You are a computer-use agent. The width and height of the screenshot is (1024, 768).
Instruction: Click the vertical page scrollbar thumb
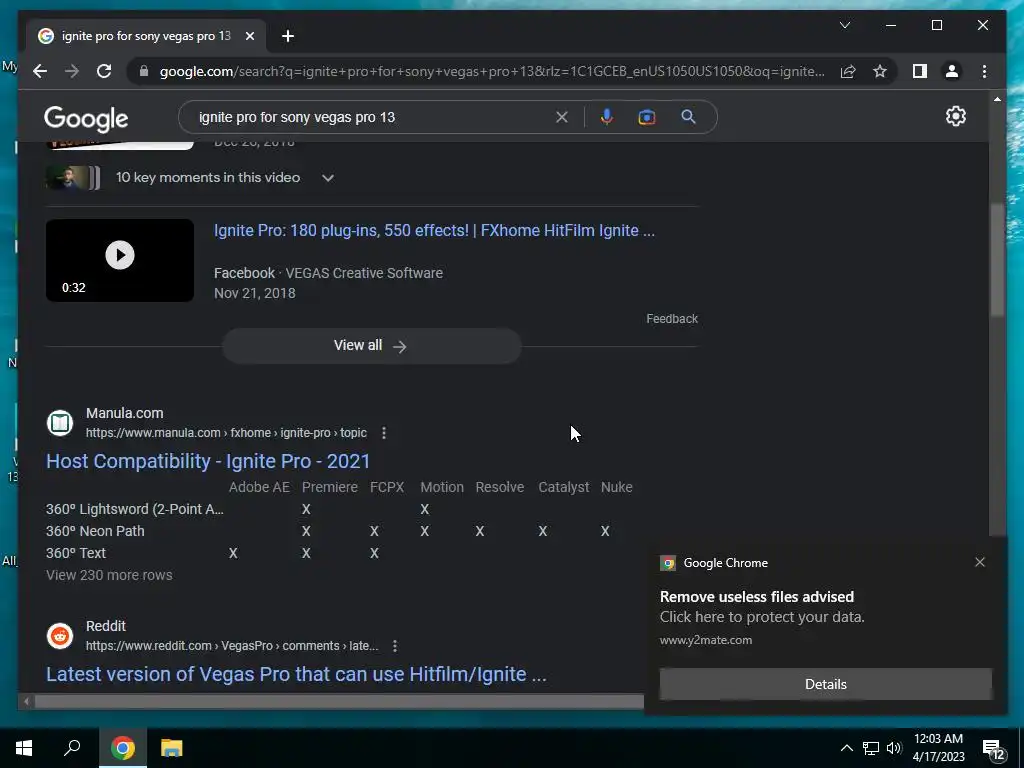[x=997, y=260]
